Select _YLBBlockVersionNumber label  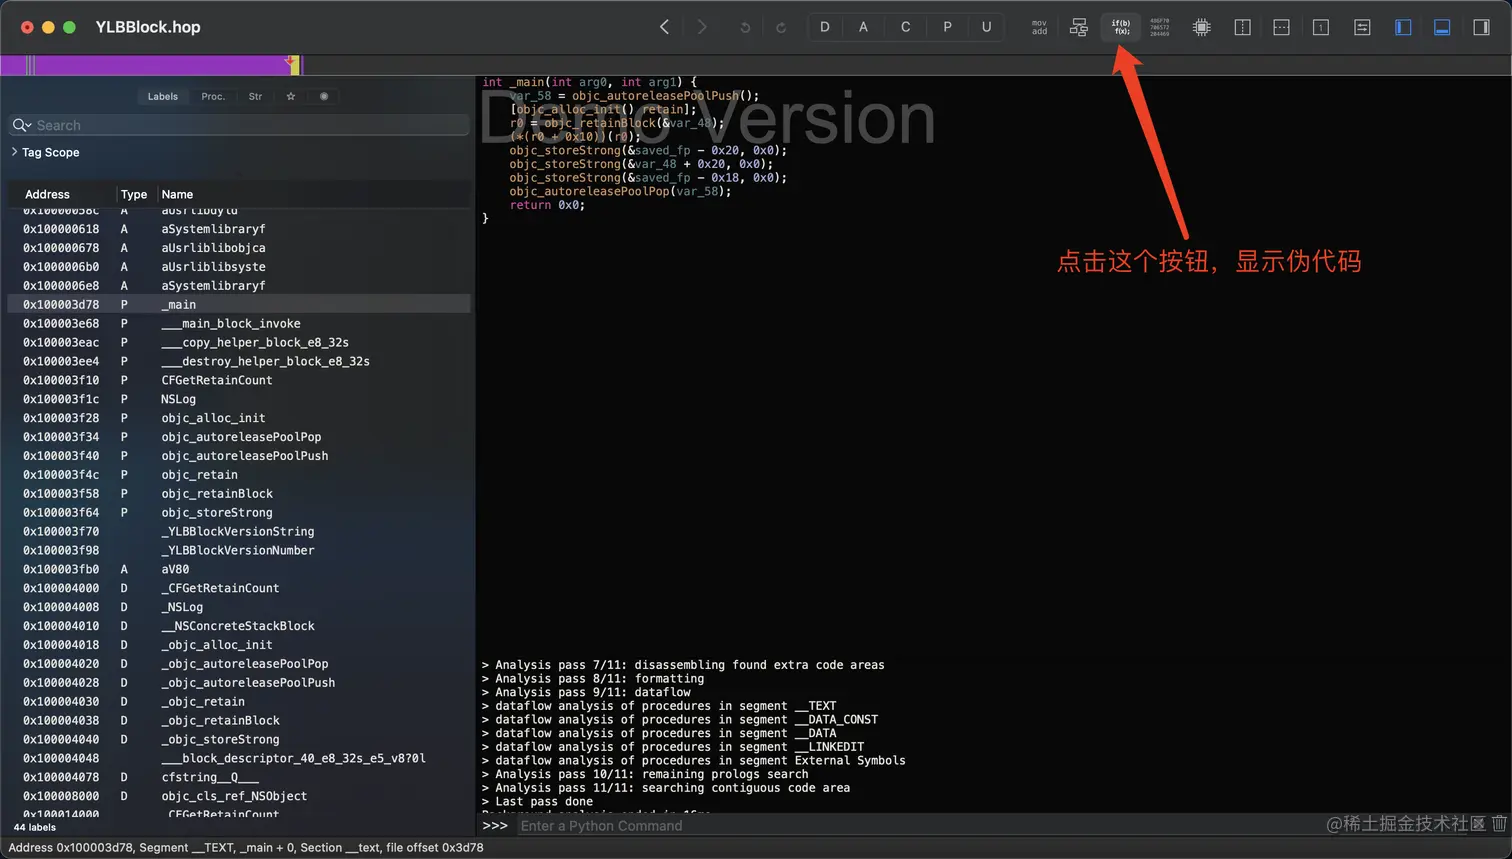(238, 551)
